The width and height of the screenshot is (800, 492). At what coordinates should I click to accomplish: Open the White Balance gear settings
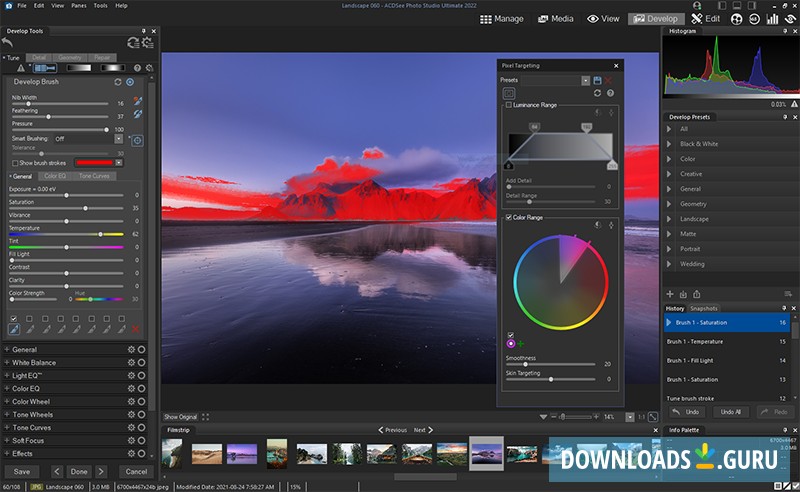coord(130,362)
